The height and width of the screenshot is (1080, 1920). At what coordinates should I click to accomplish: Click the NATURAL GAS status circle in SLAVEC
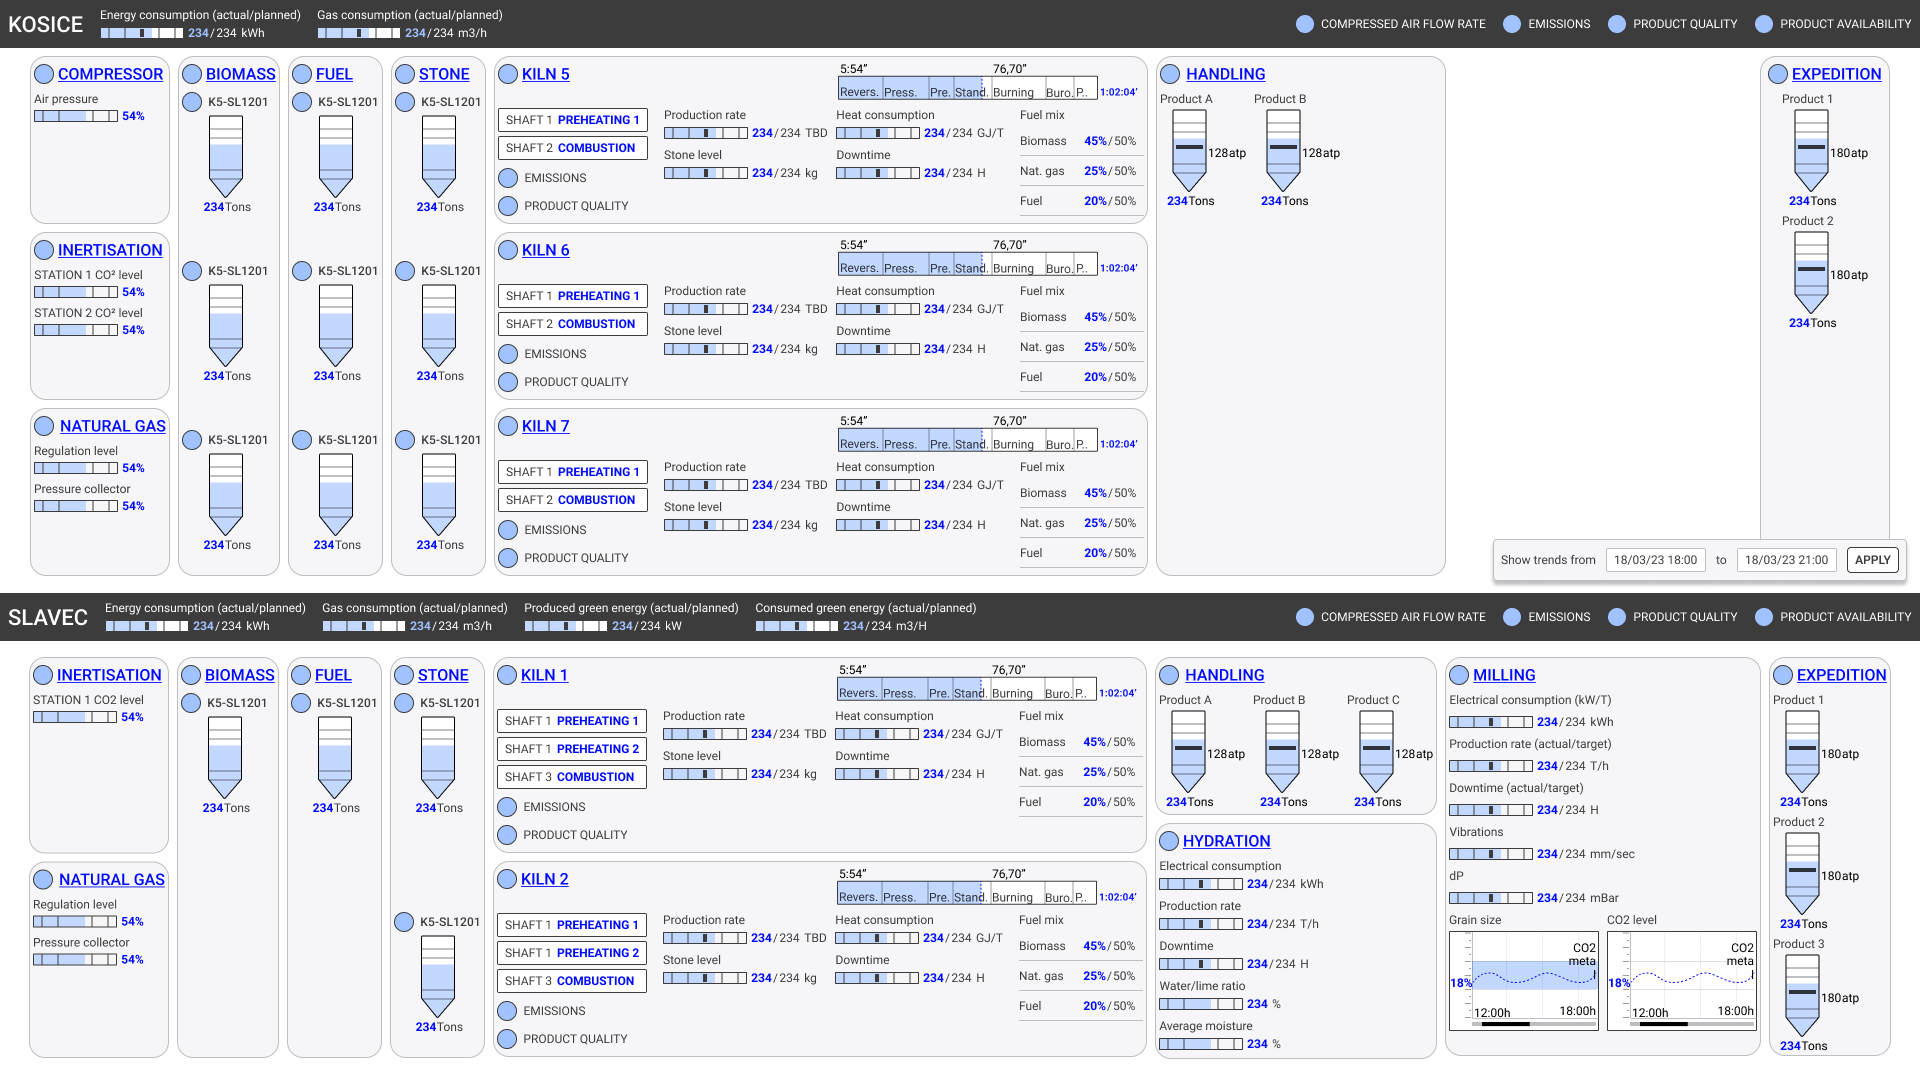click(x=43, y=879)
